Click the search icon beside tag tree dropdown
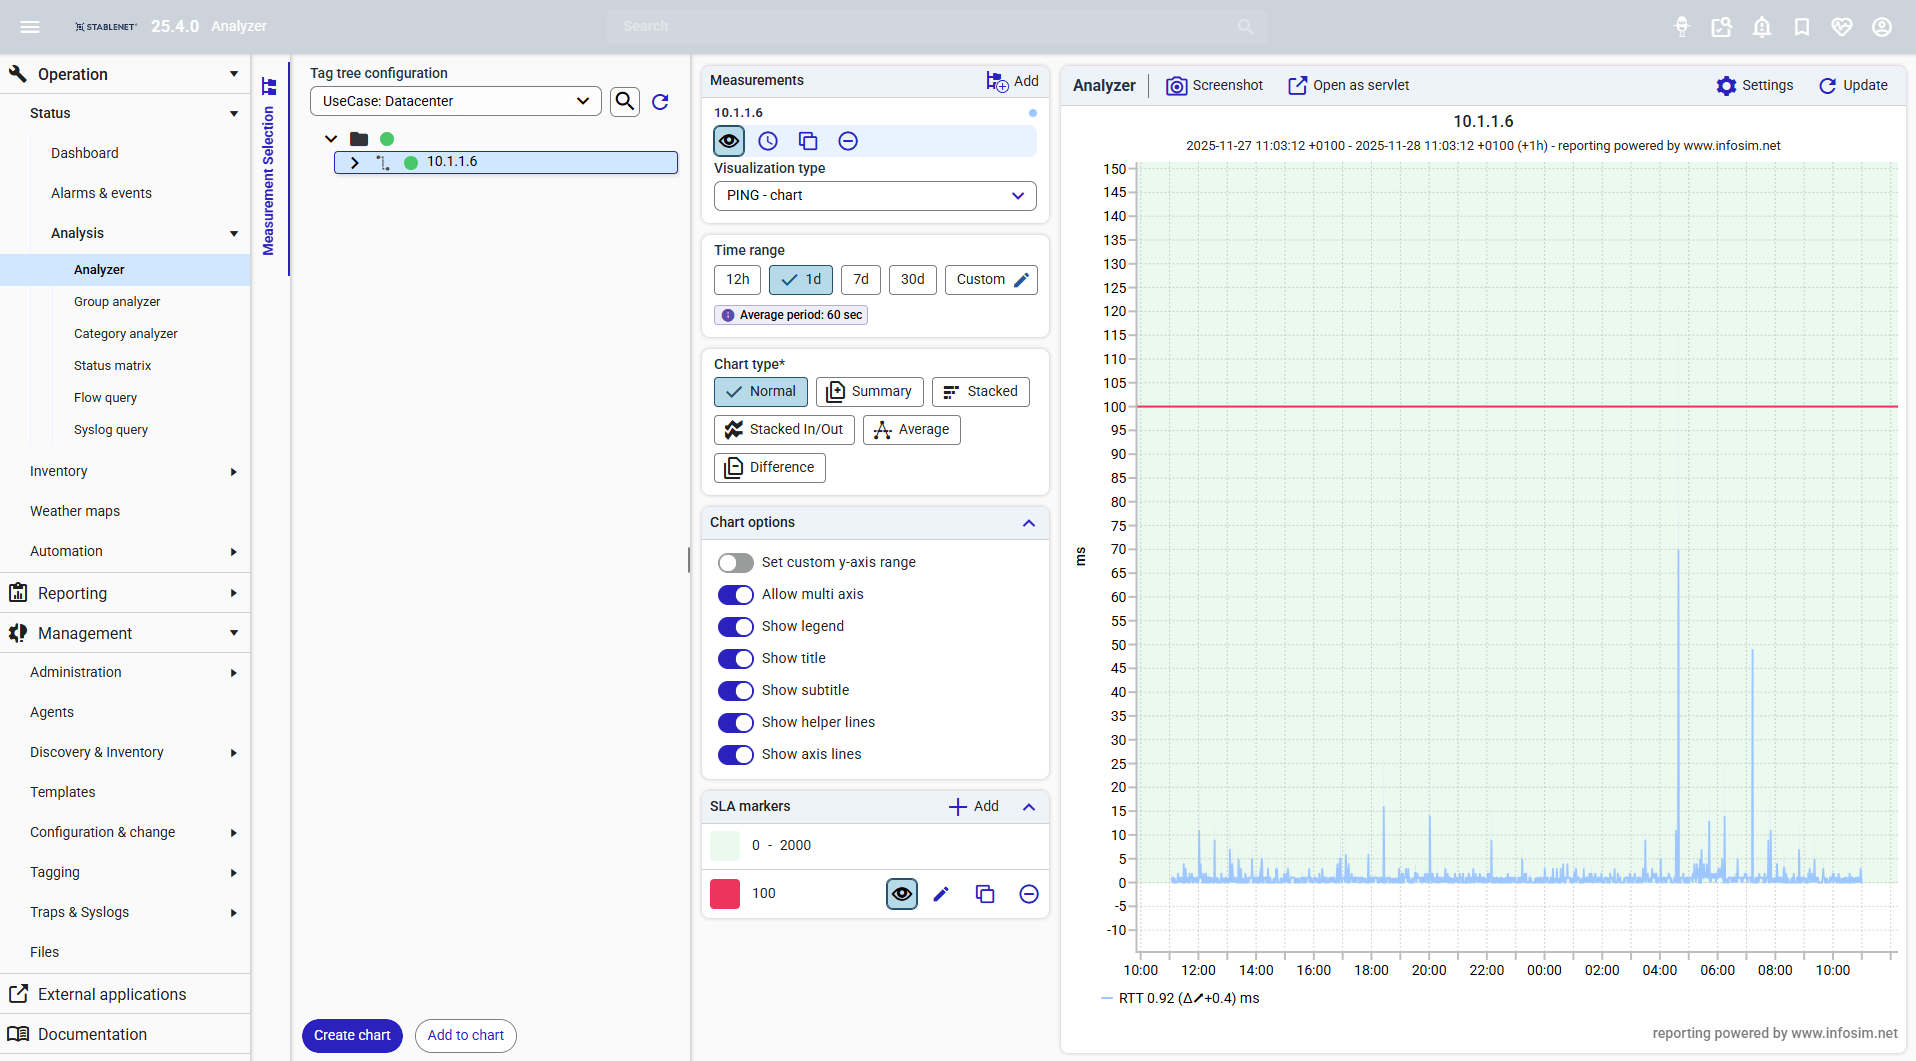 tap(625, 101)
